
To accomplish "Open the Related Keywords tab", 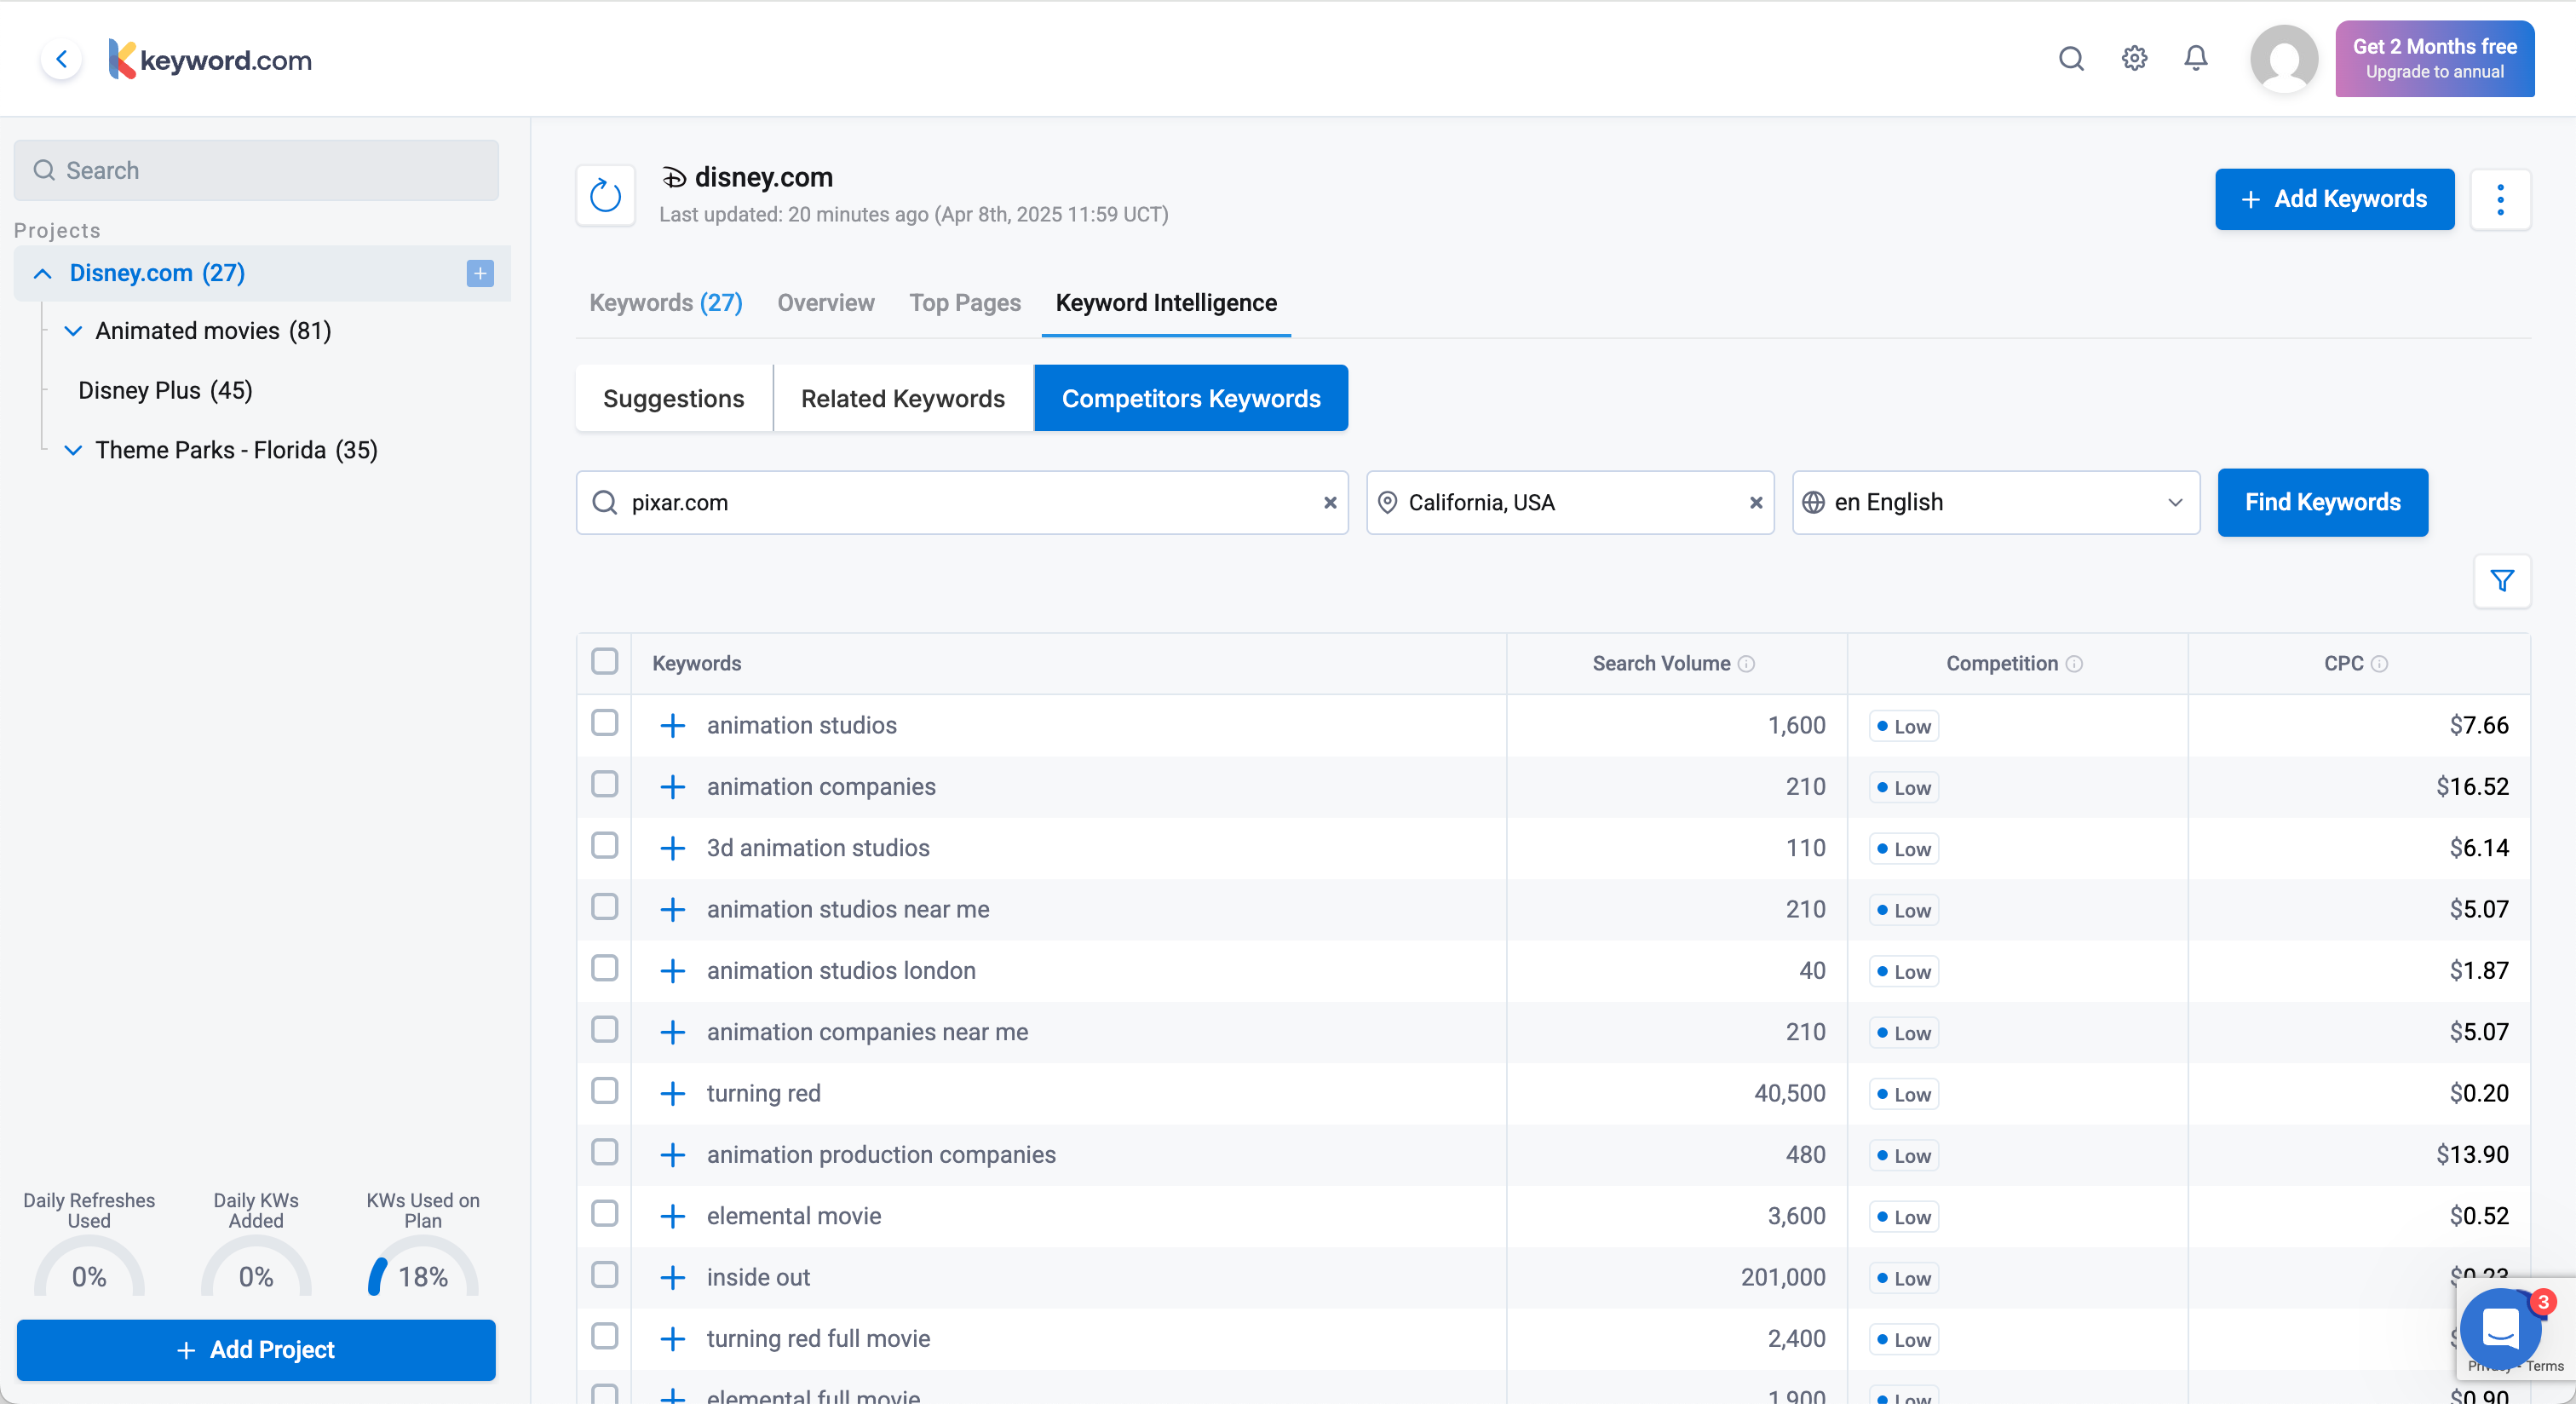I will pos(902,398).
